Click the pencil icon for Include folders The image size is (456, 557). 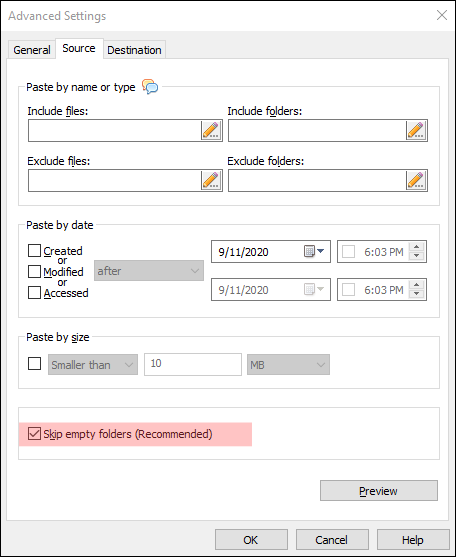coord(416,130)
